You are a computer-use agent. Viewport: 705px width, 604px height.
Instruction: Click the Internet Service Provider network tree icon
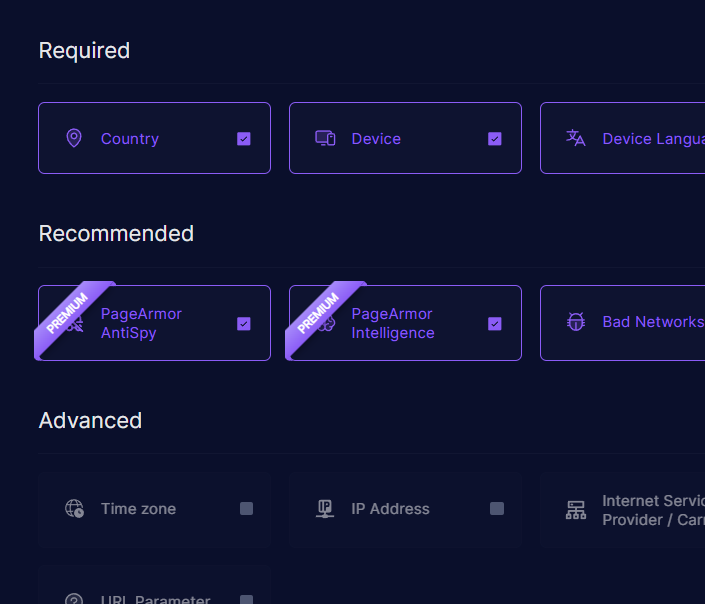coord(576,510)
